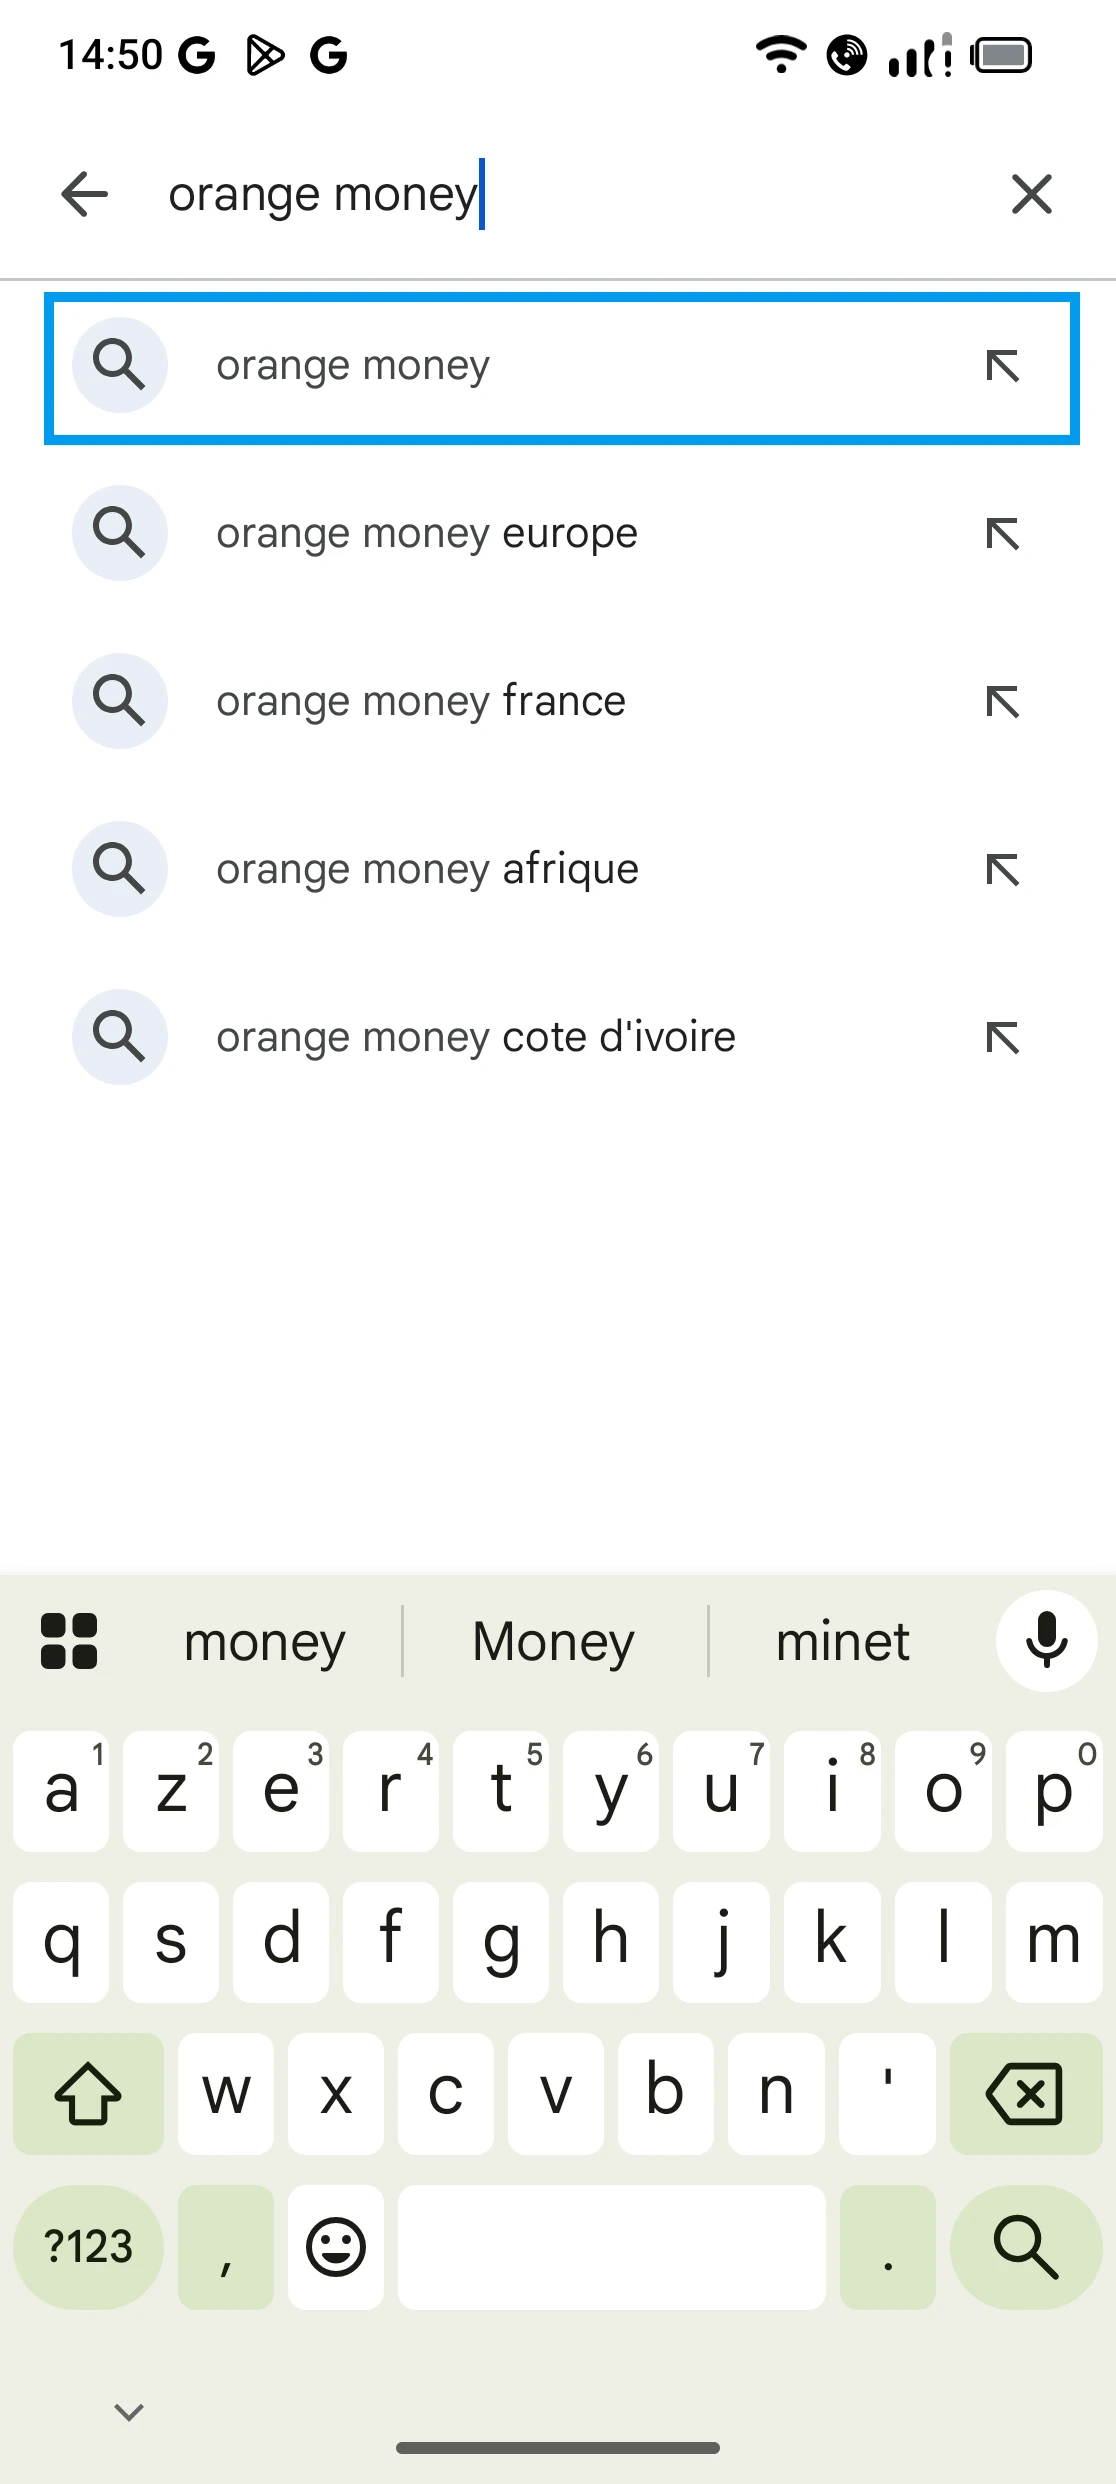Select the highlighted 'orange money' suggestion
This screenshot has height=2484, width=1116.
(x=353, y=366)
